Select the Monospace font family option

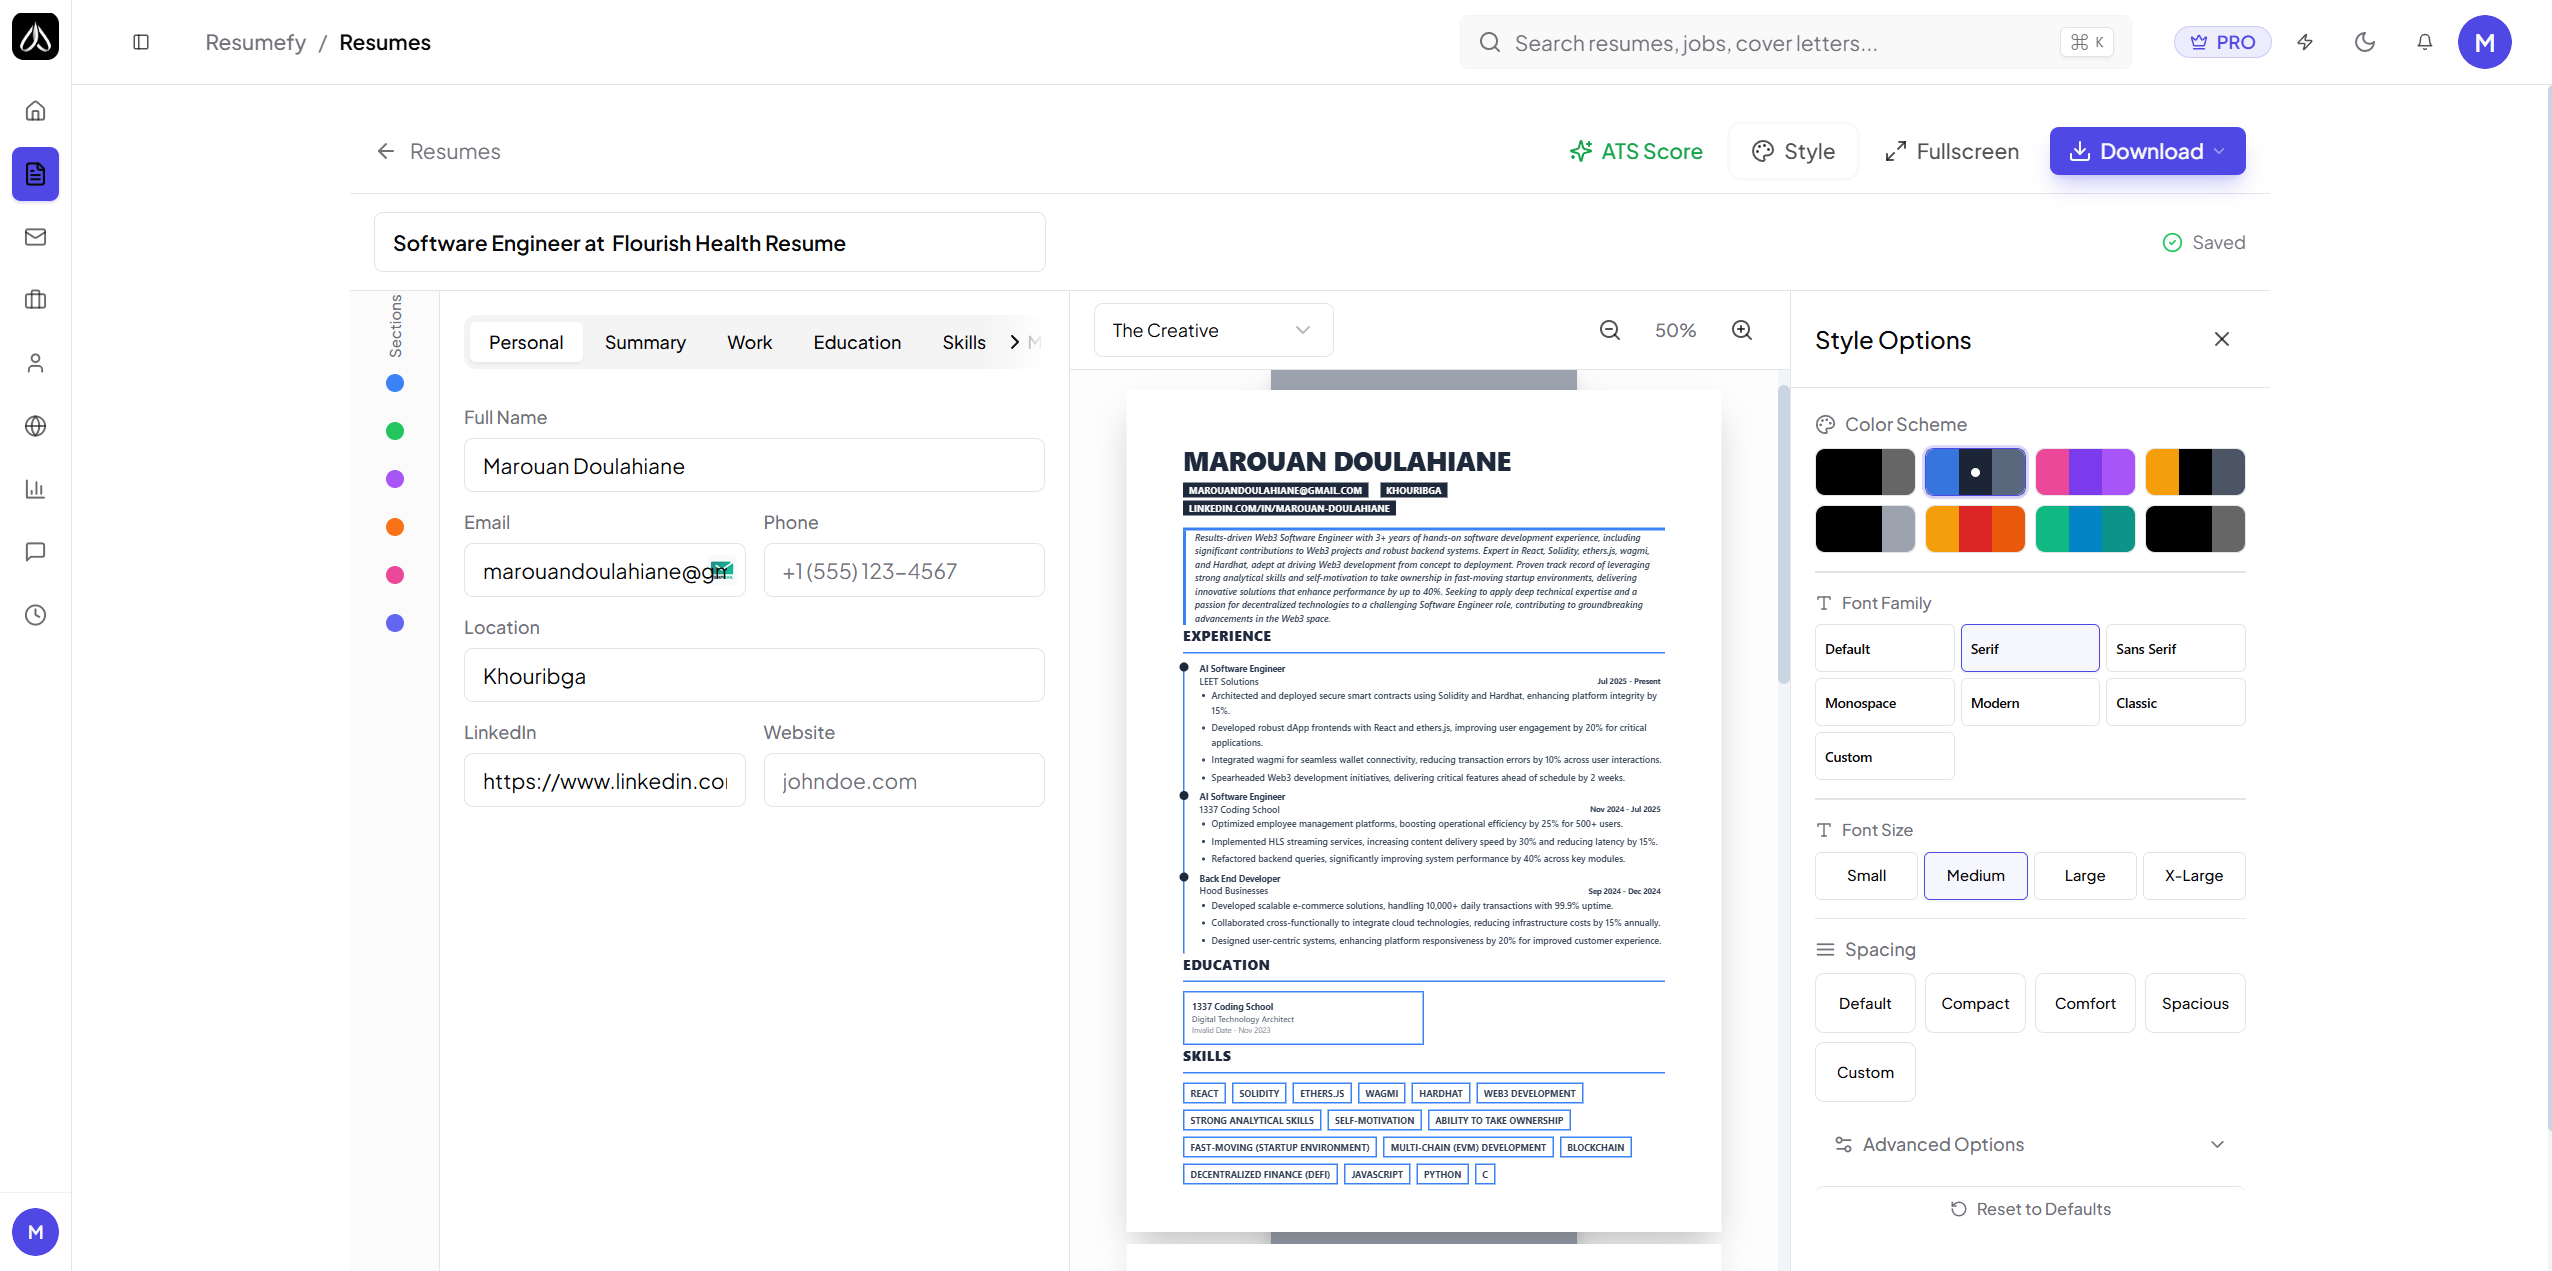(1883, 703)
